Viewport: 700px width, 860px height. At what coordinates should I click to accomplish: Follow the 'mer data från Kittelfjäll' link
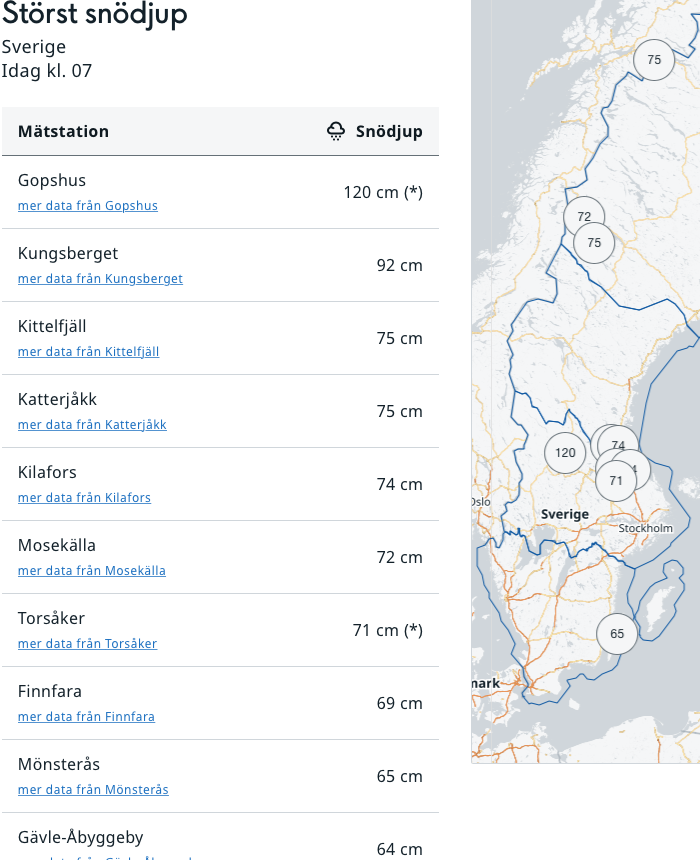(88, 352)
